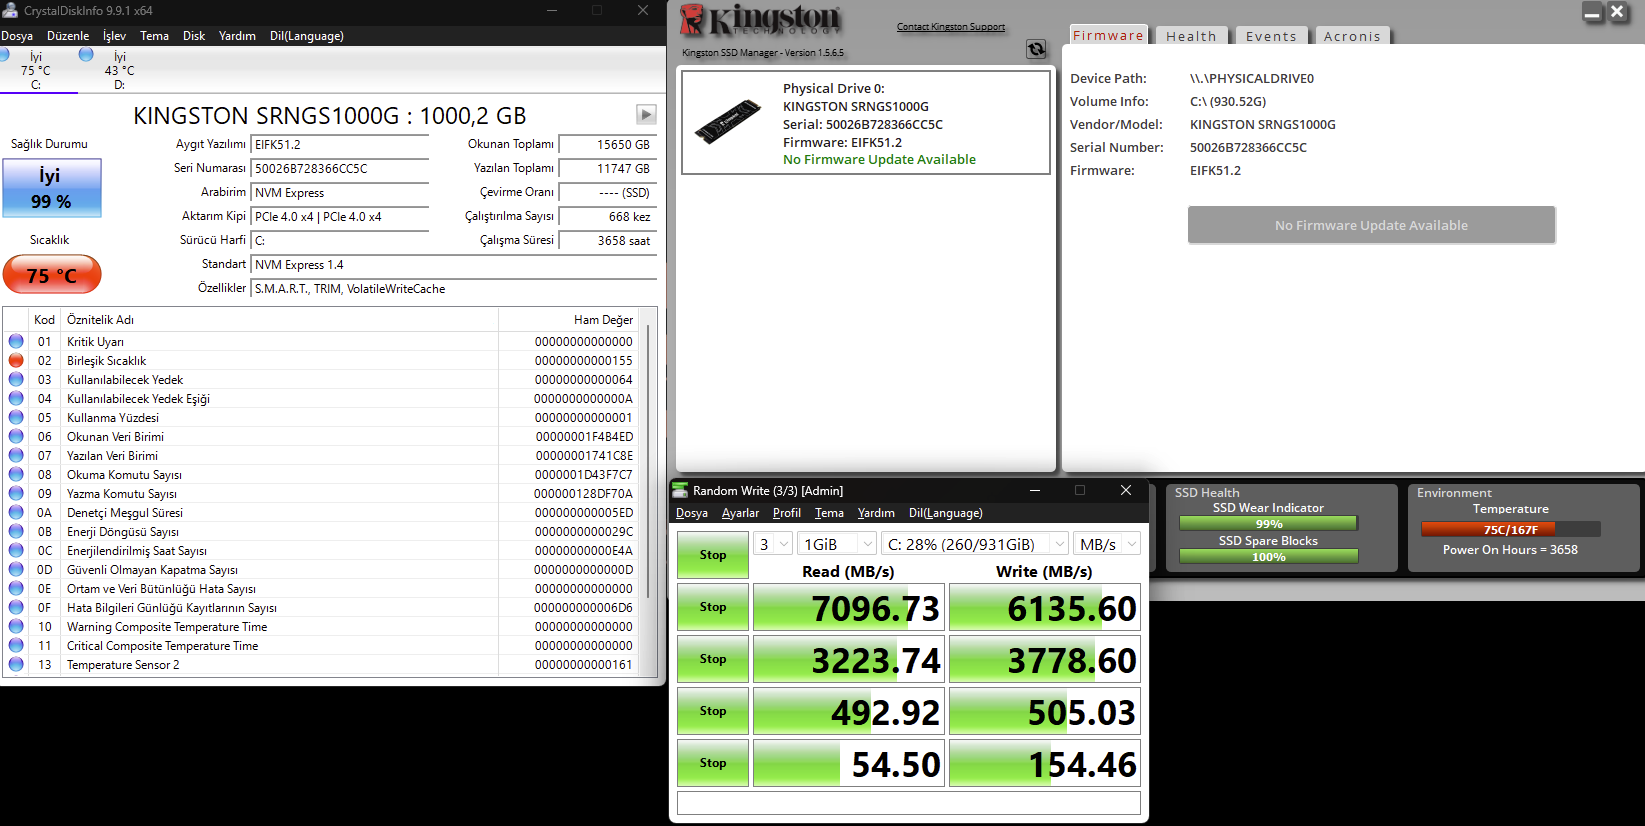Image resolution: width=1645 pixels, height=826 pixels.
Task: Click the Seri Numarası field in CrystalDiskInfo
Action: tap(339, 168)
